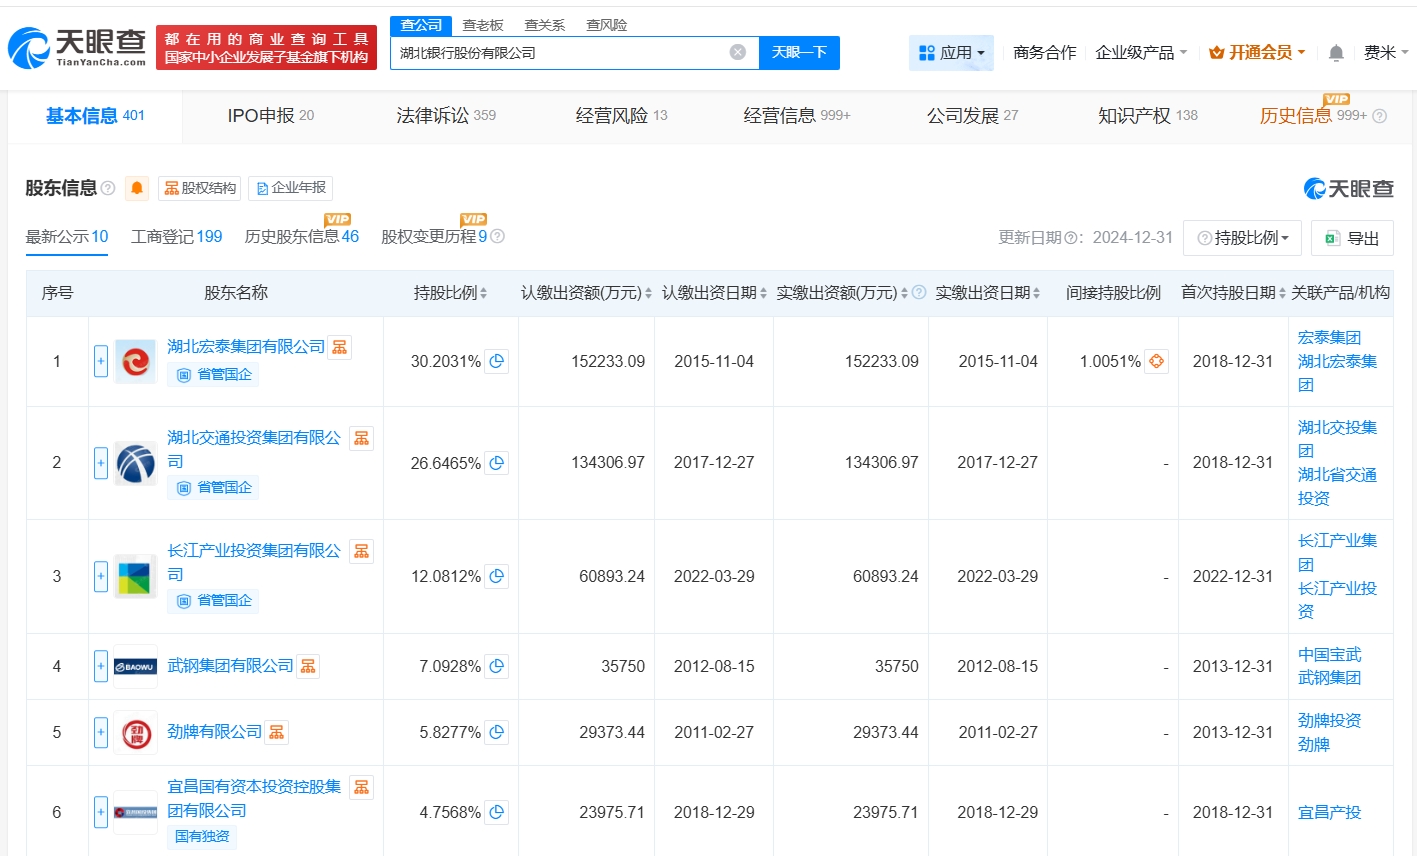Expand row 1 湖北宏泰集团 with plus button
1417x856 pixels.
(x=101, y=361)
